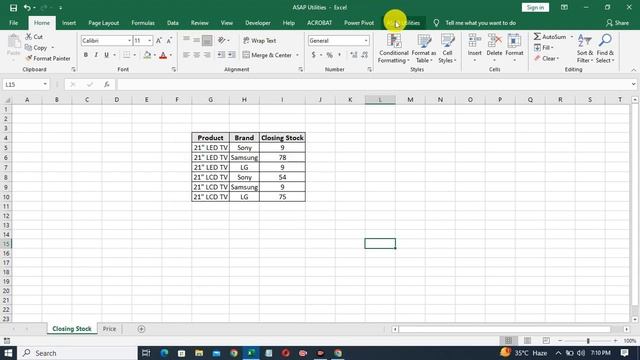Open Cell Styles gallery
Image resolution: width=640 pixels, height=360 pixels.
coord(447,49)
